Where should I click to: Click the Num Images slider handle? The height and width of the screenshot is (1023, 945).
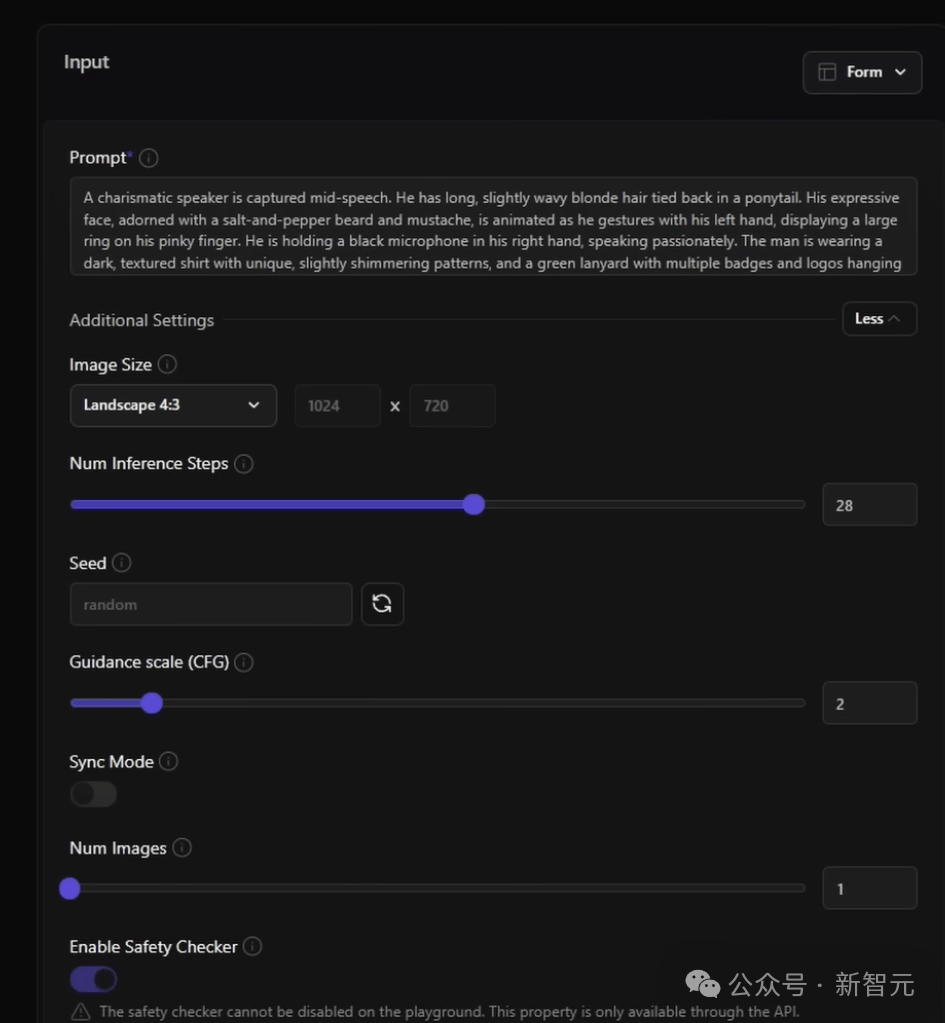[x=70, y=888]
